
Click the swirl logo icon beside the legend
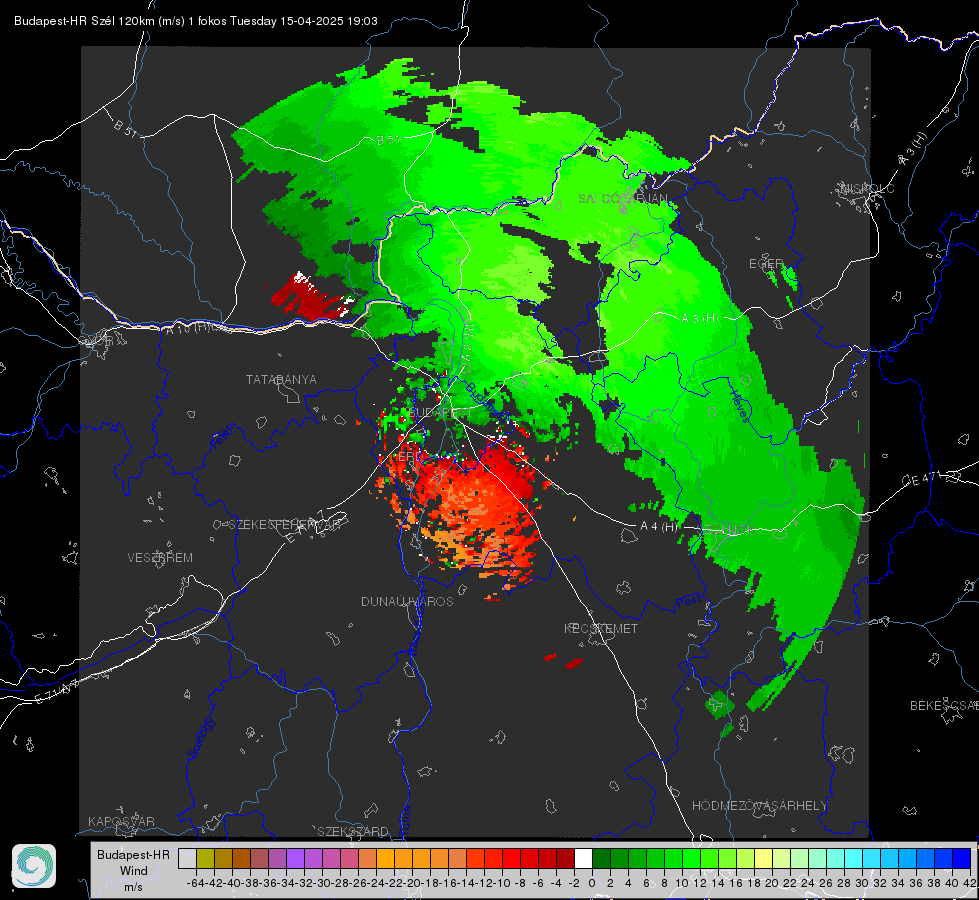(x=34, y=866)
